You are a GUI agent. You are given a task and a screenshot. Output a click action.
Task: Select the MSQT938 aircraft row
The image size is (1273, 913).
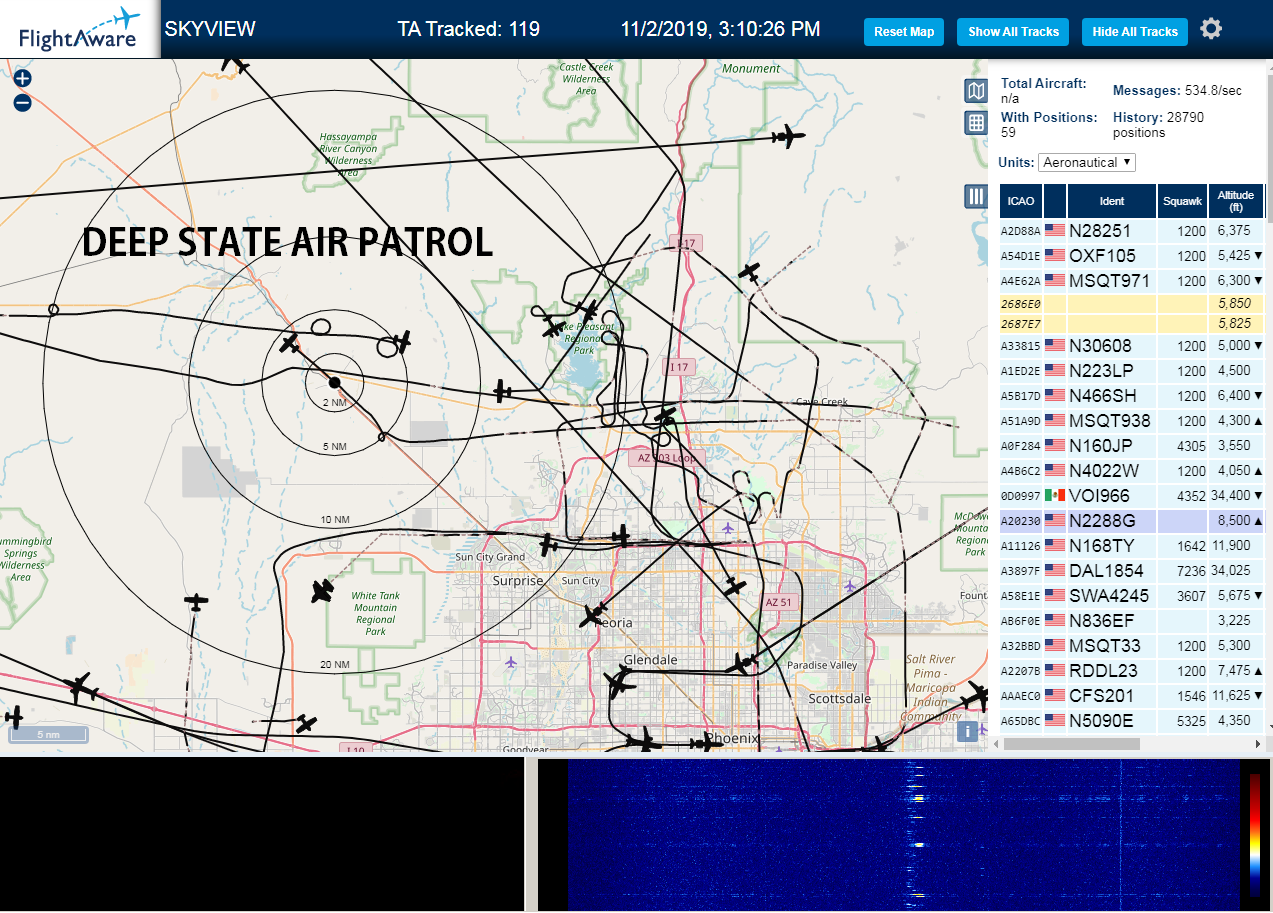coord(1132,420)
